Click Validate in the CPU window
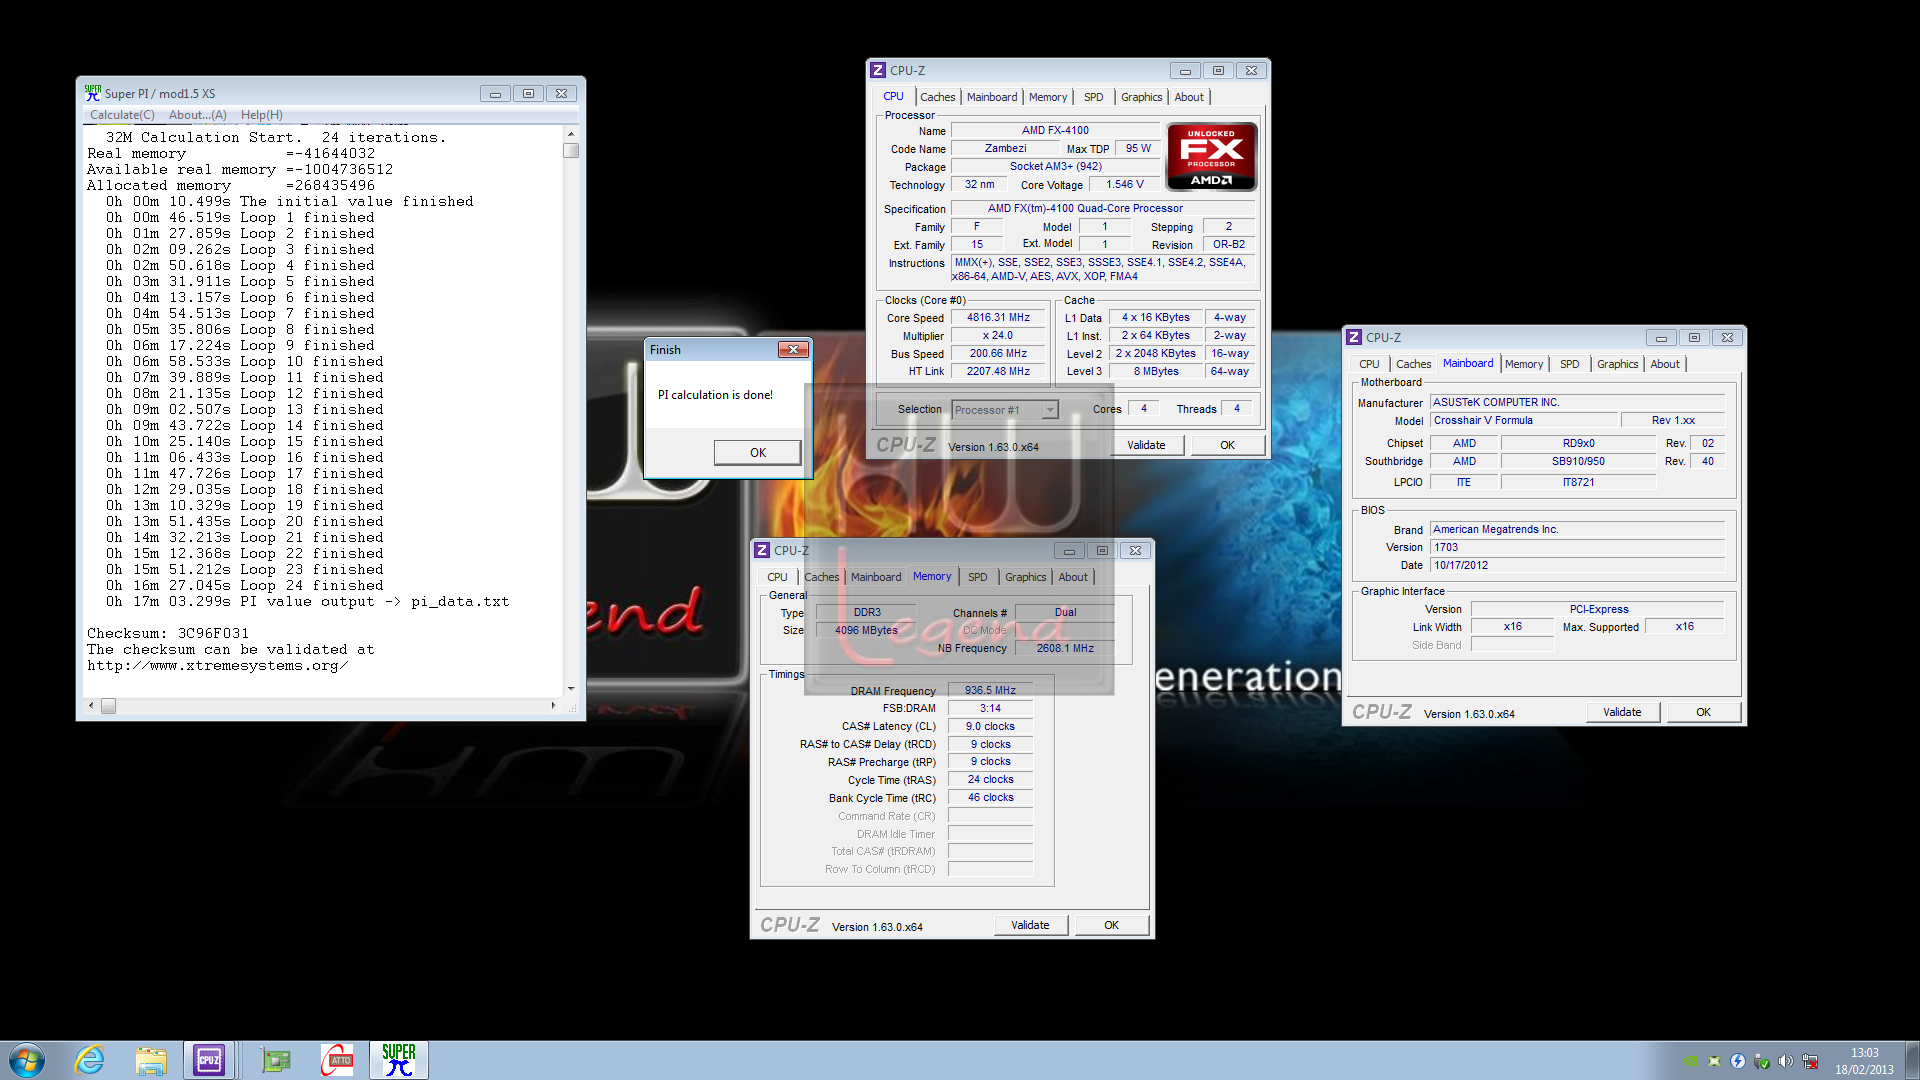1920x1080 pixels. tap(1146, 445)
